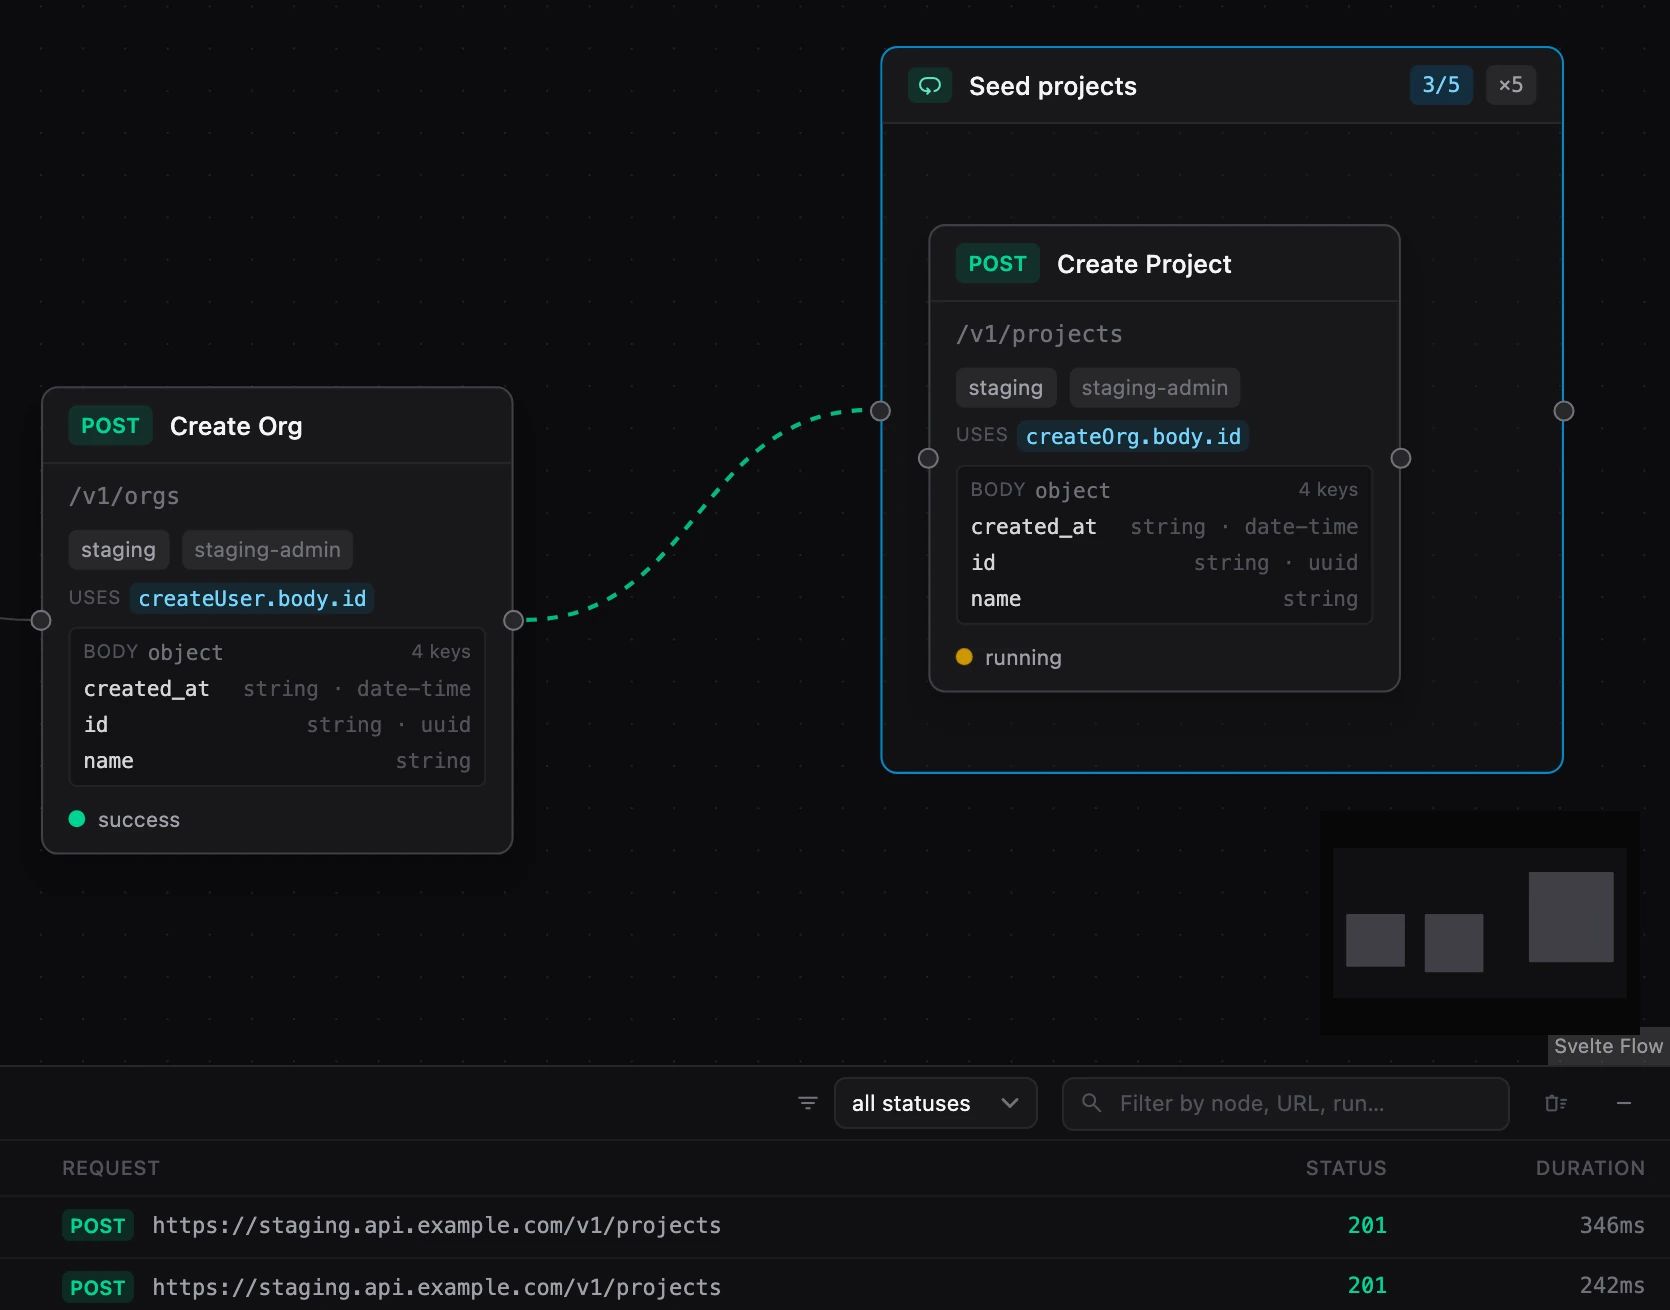1670x1310 pixels.
Task: Select the Create Org node title
Action: (x=236, y=426)
